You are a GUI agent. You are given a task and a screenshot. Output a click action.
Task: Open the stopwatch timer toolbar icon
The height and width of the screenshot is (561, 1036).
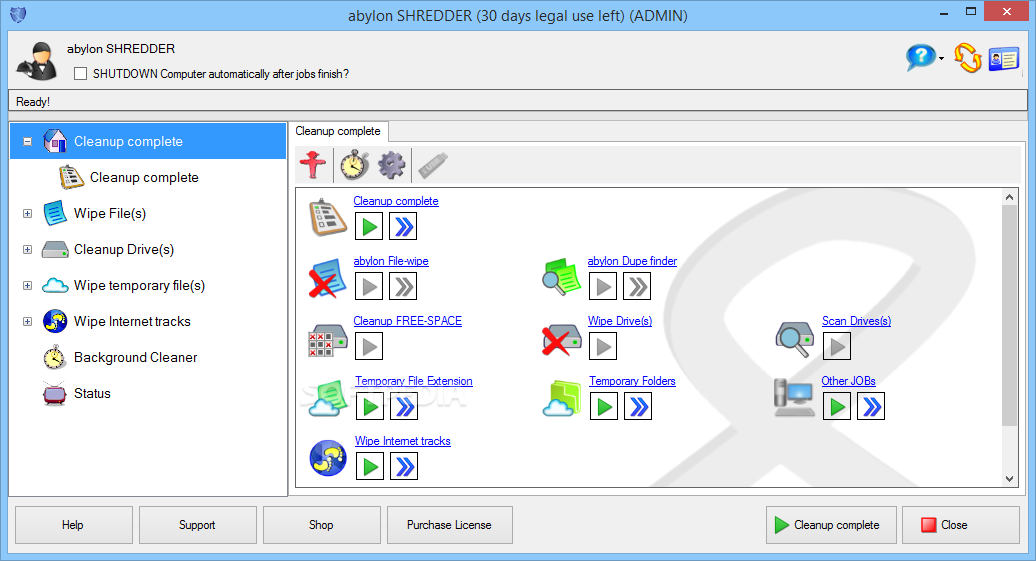pyautogui.click(x=354, y=165)
